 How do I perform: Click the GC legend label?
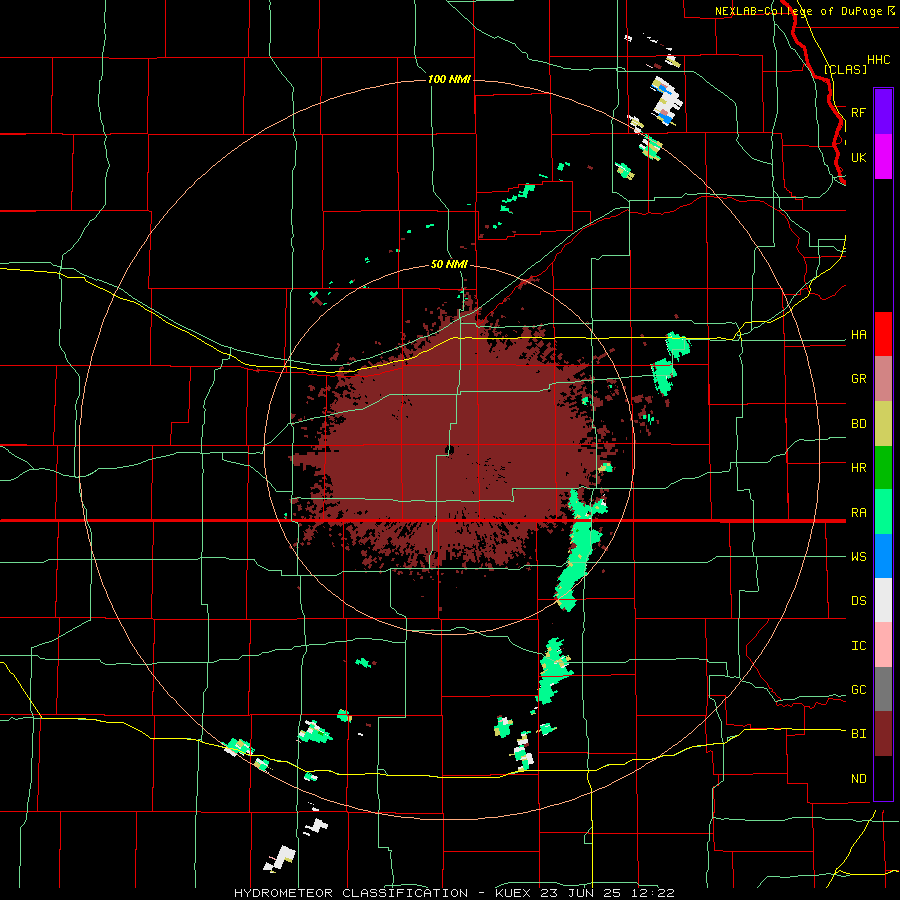click(858, 690)
